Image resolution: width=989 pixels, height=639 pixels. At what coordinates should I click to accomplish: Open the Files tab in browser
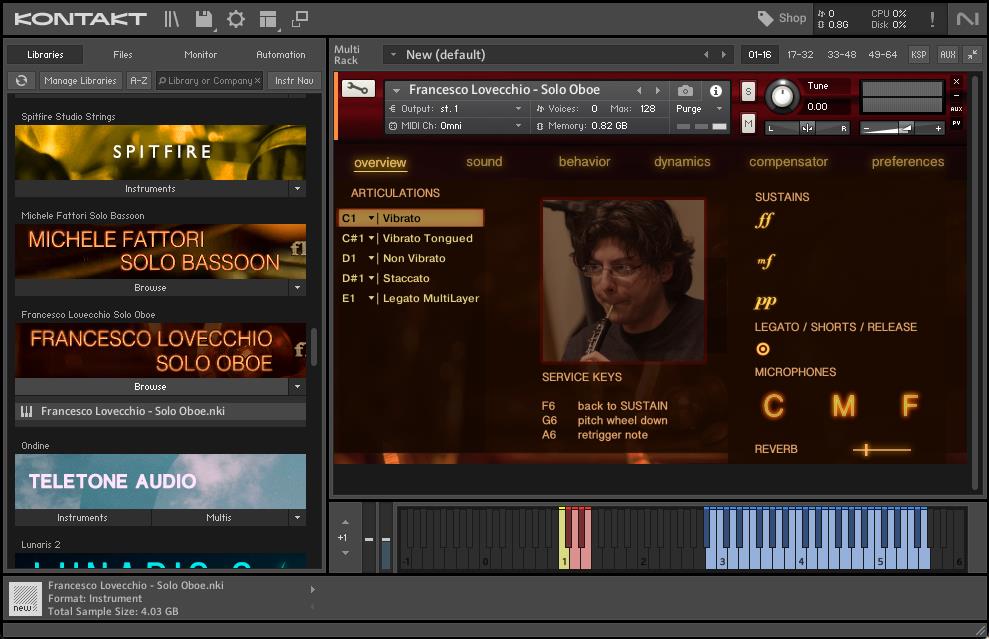coord(122,55)
